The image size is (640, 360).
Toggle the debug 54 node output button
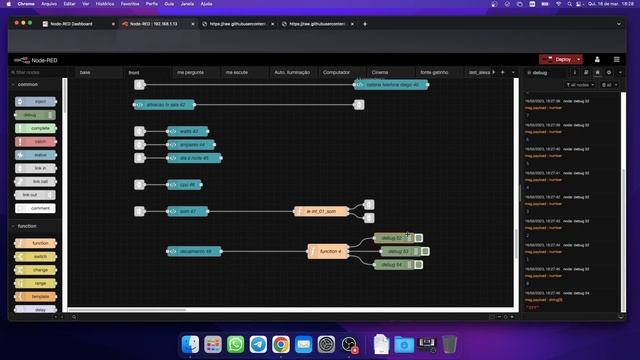[418, 265]
